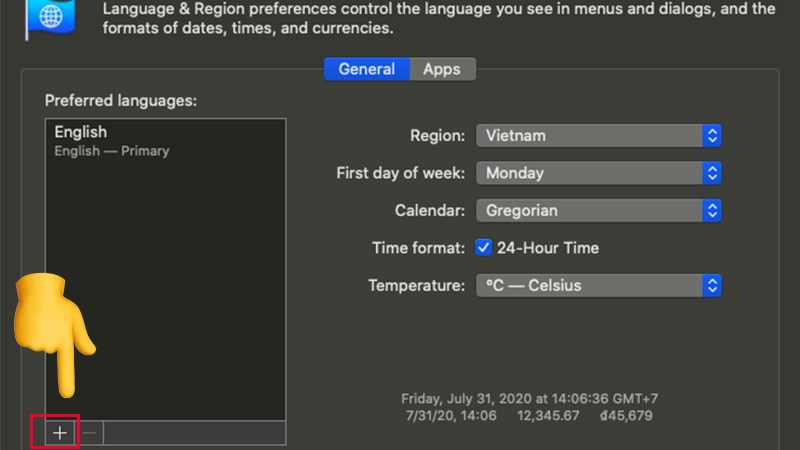800x450 pixels.
Task: Open the First day of week dropdown
Action: tap(598, 173)
